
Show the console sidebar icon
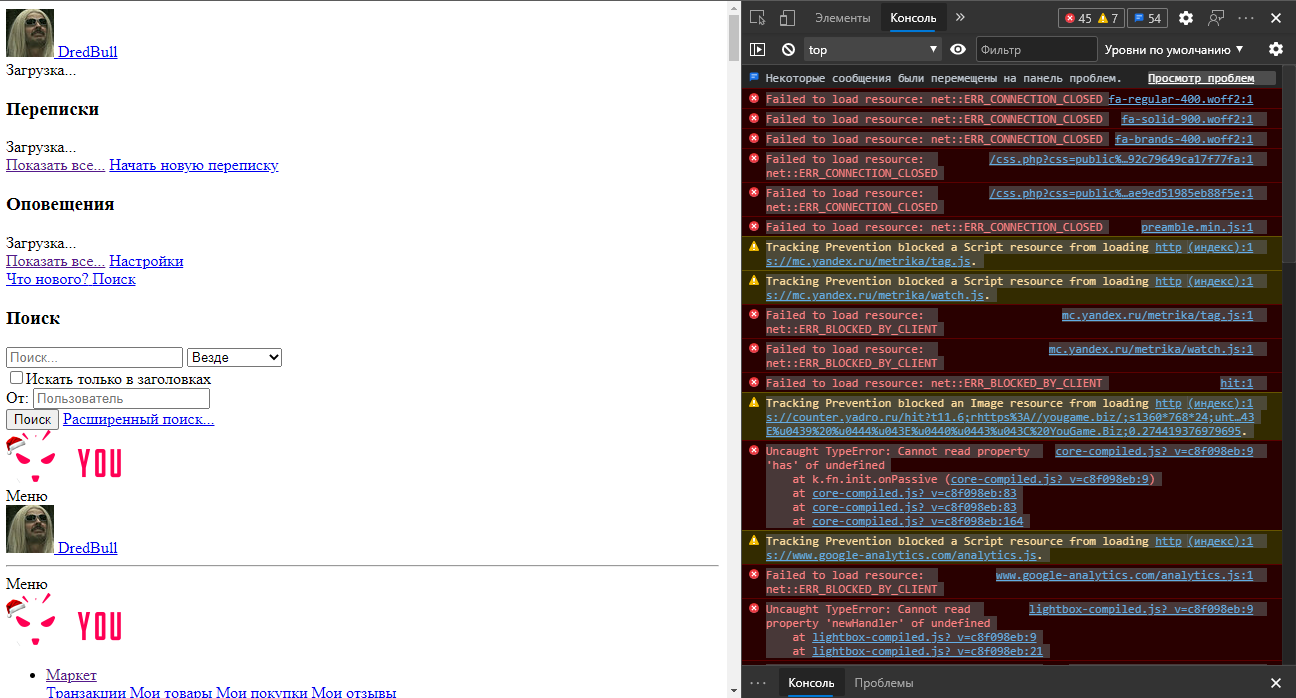pos(757,48)
